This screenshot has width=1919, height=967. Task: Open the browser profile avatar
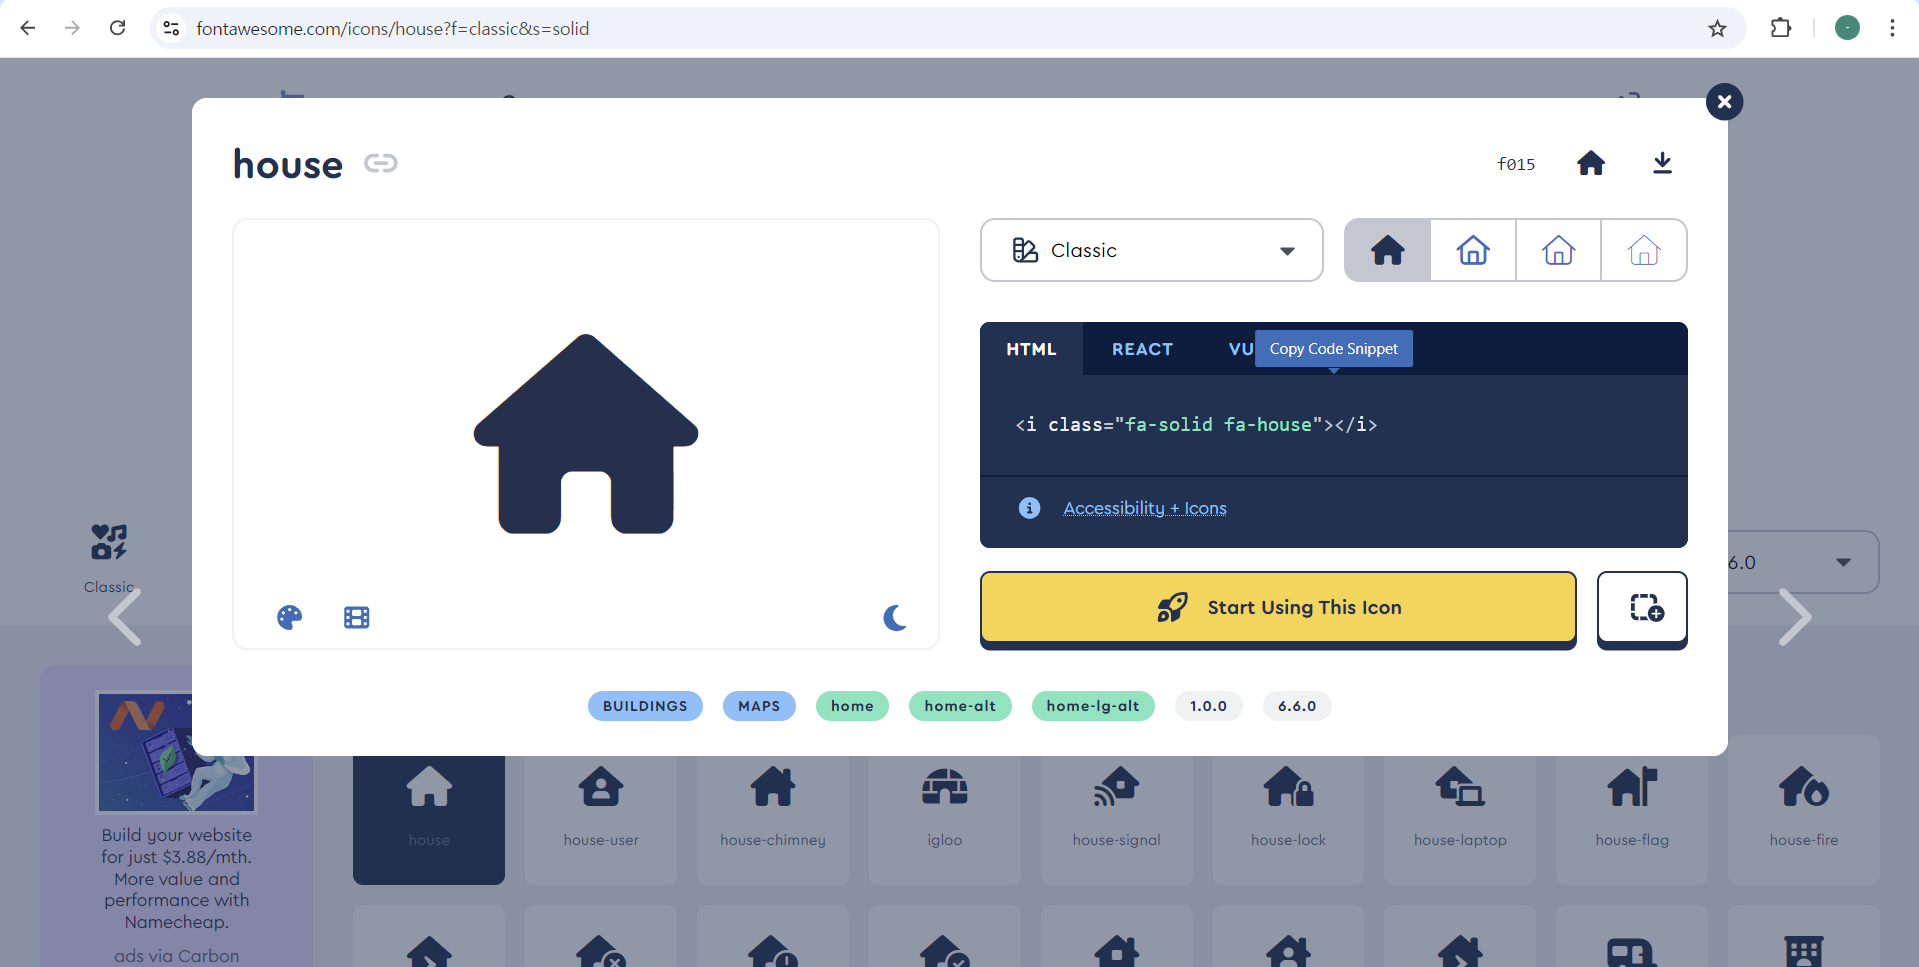1847,28
